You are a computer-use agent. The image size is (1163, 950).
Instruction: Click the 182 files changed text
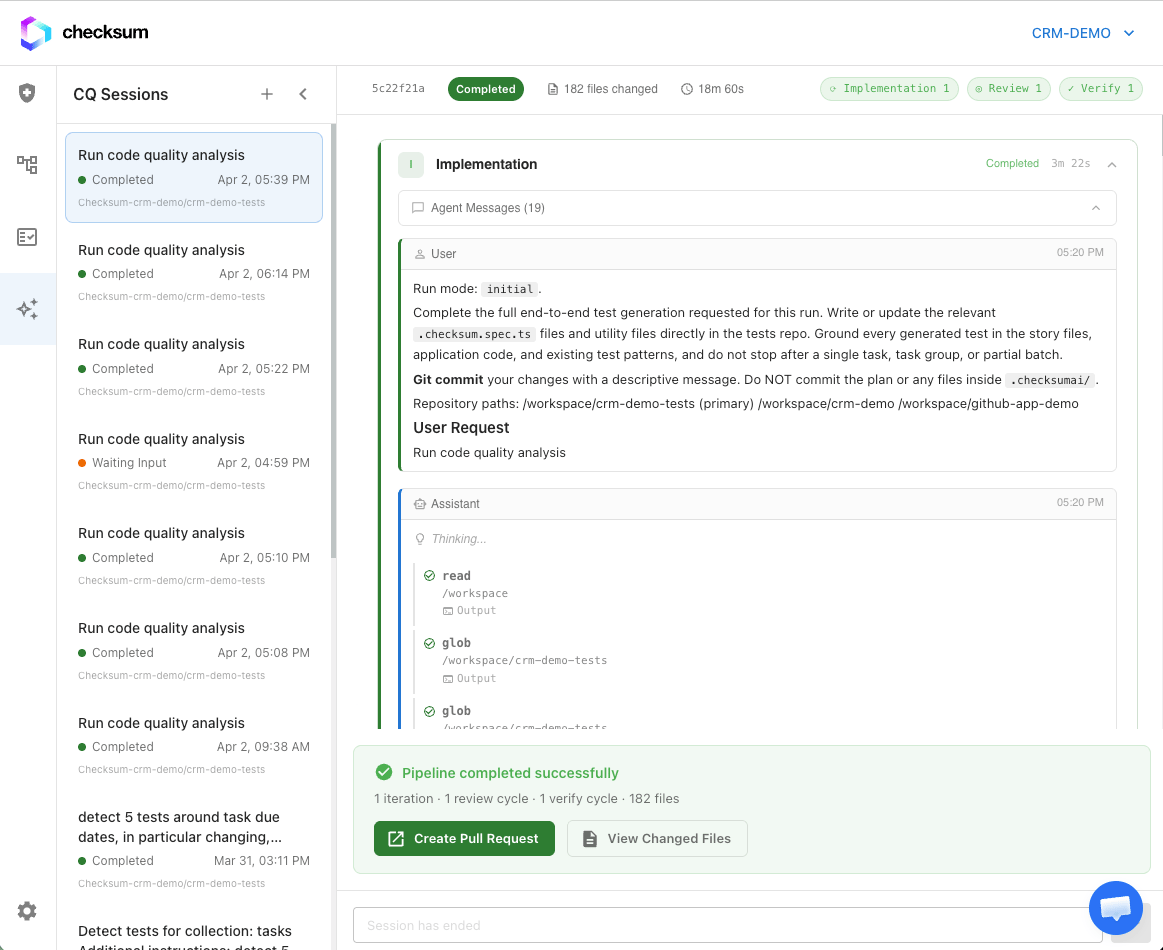pos(610,89)
